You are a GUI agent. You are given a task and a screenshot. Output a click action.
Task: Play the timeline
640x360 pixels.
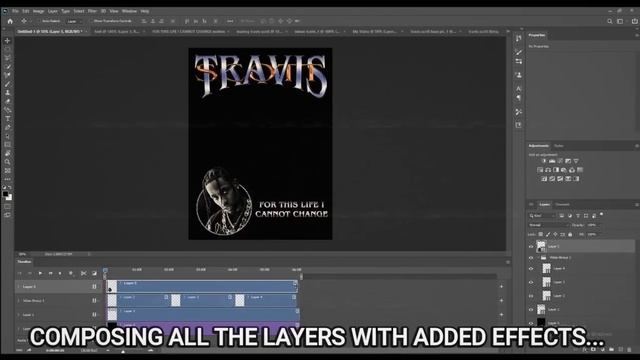pos(40,273)
